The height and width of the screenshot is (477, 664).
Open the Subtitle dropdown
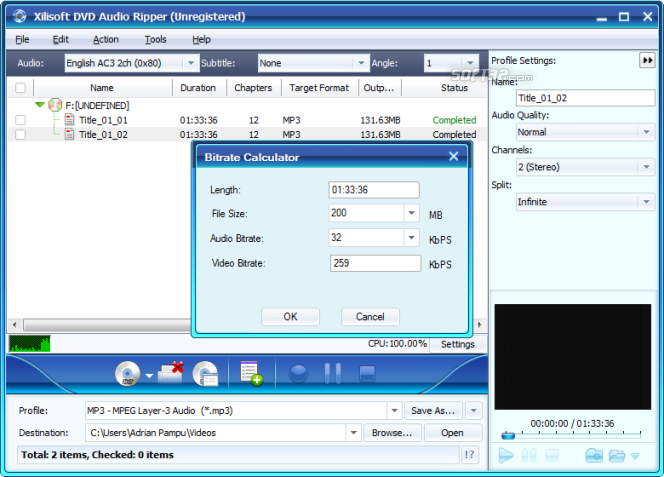coord(361,63)
